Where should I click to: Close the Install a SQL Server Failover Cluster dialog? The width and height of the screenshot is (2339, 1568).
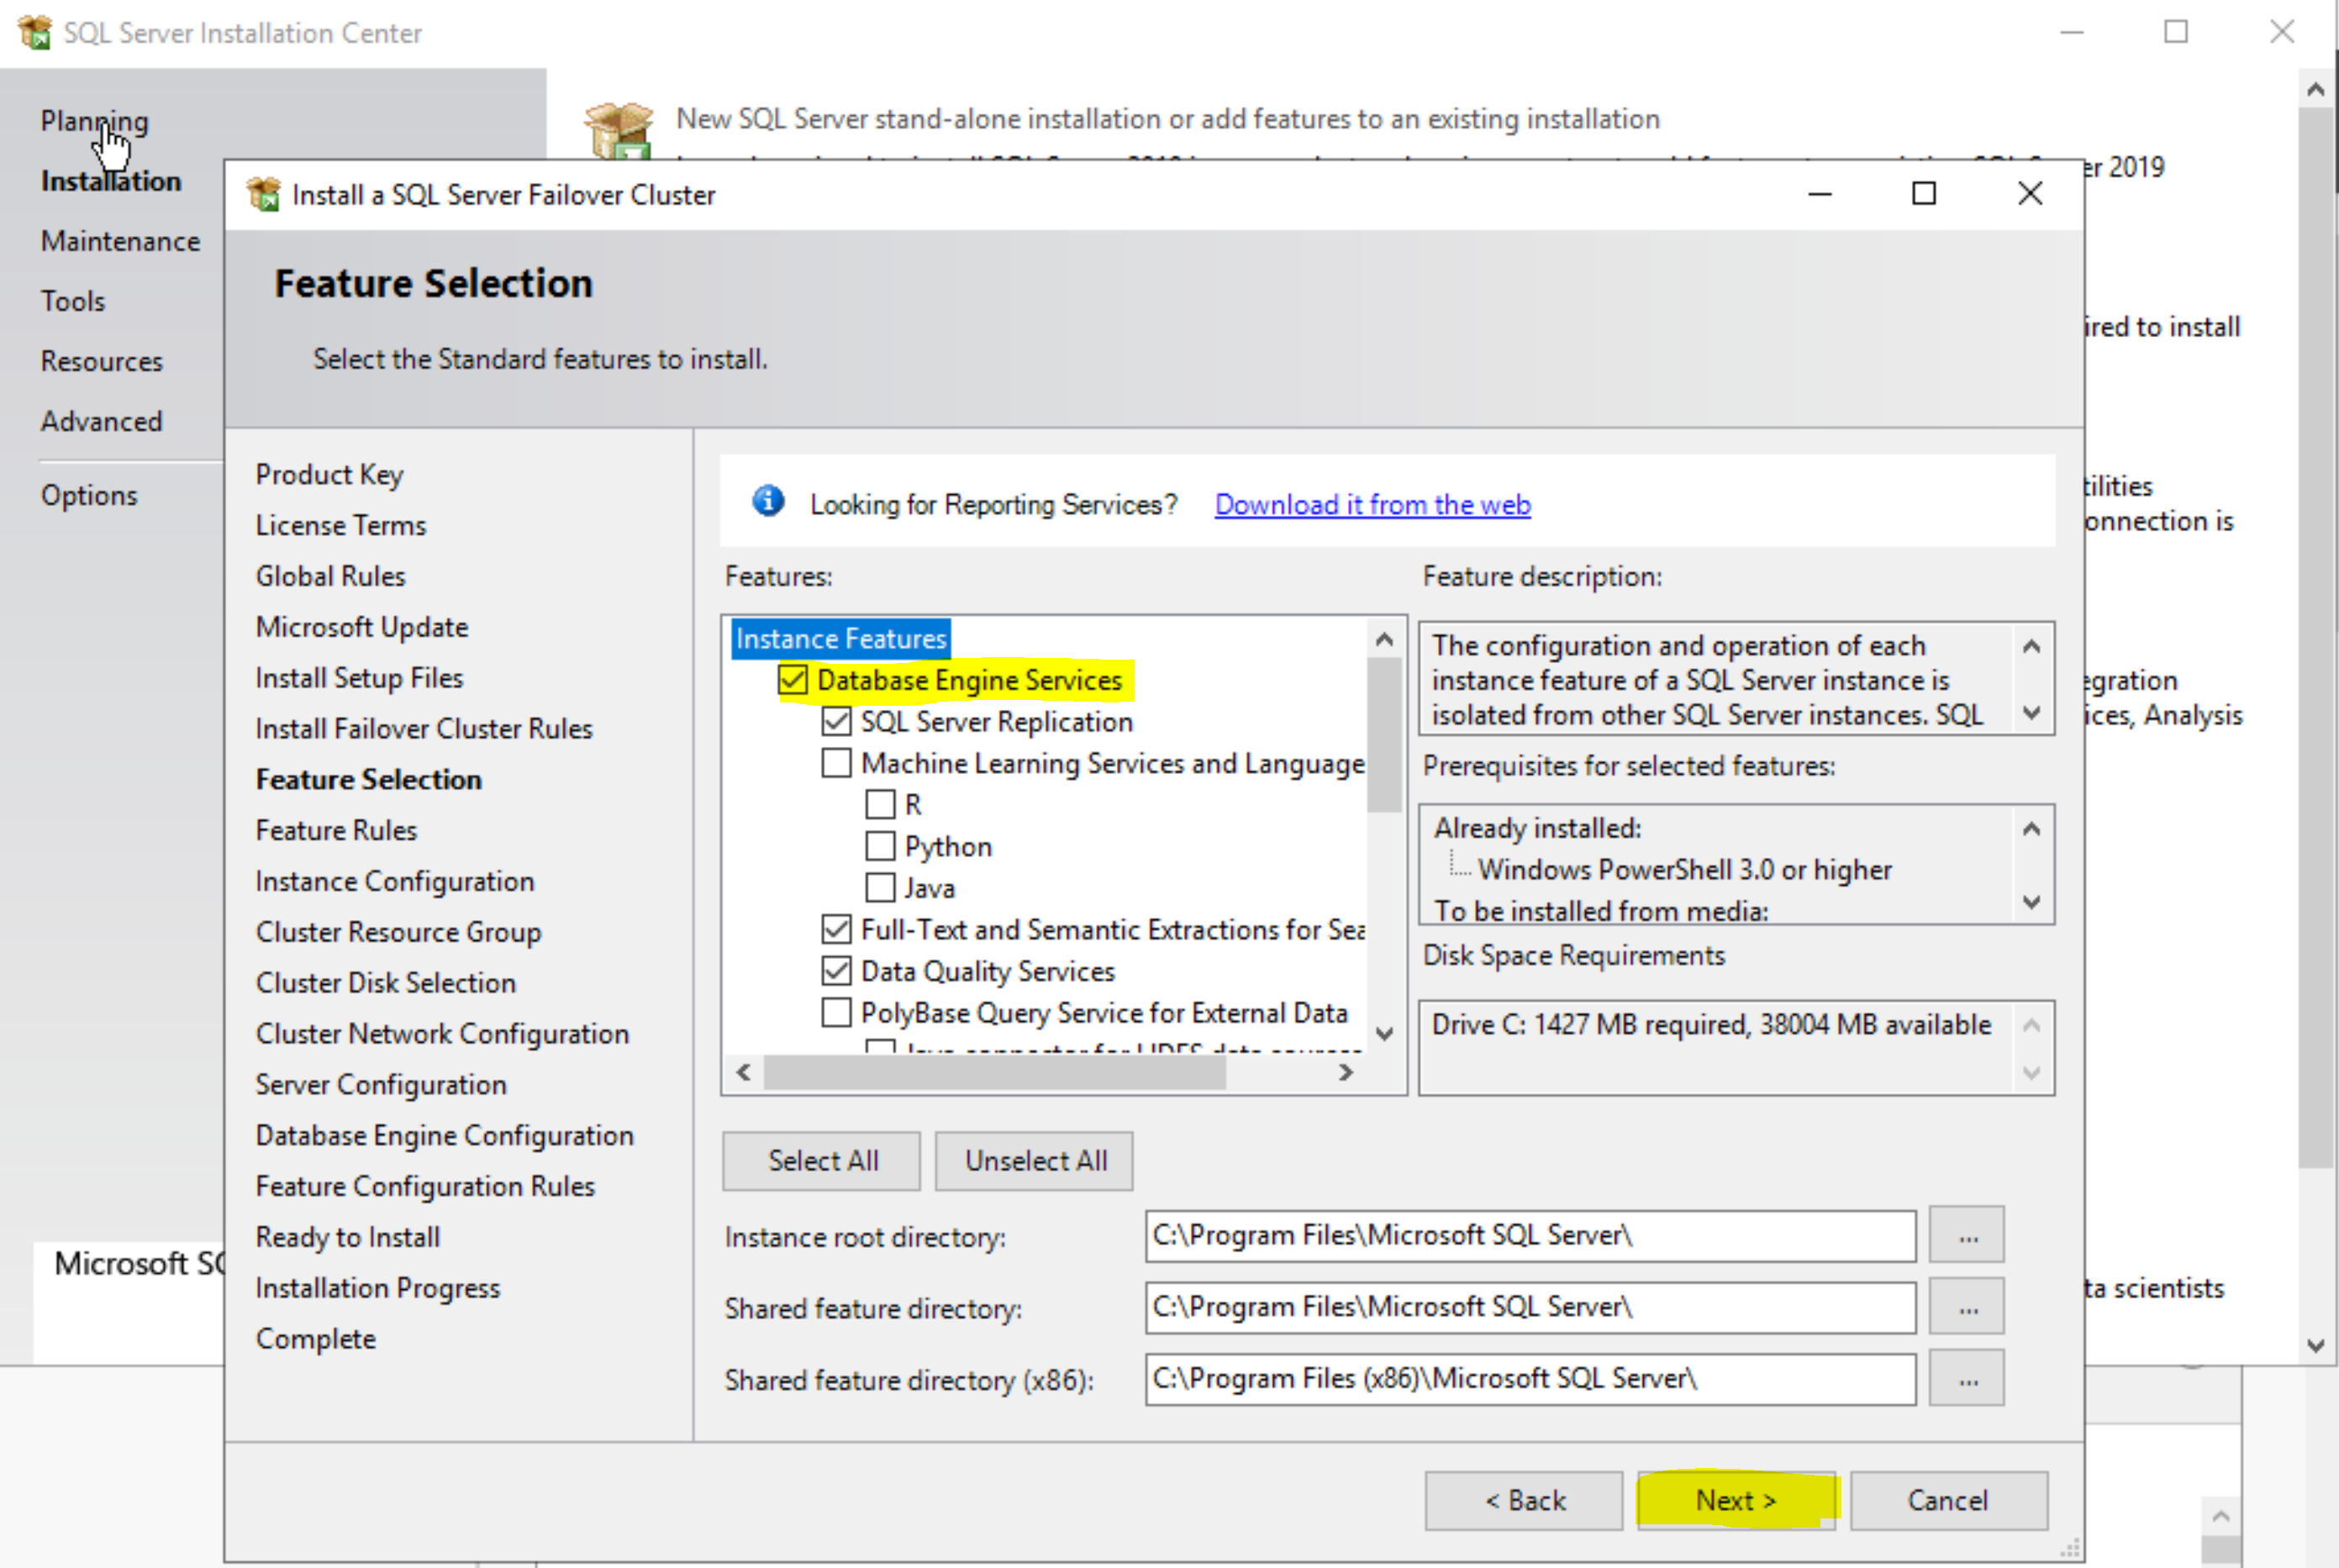coord(2030,193)
